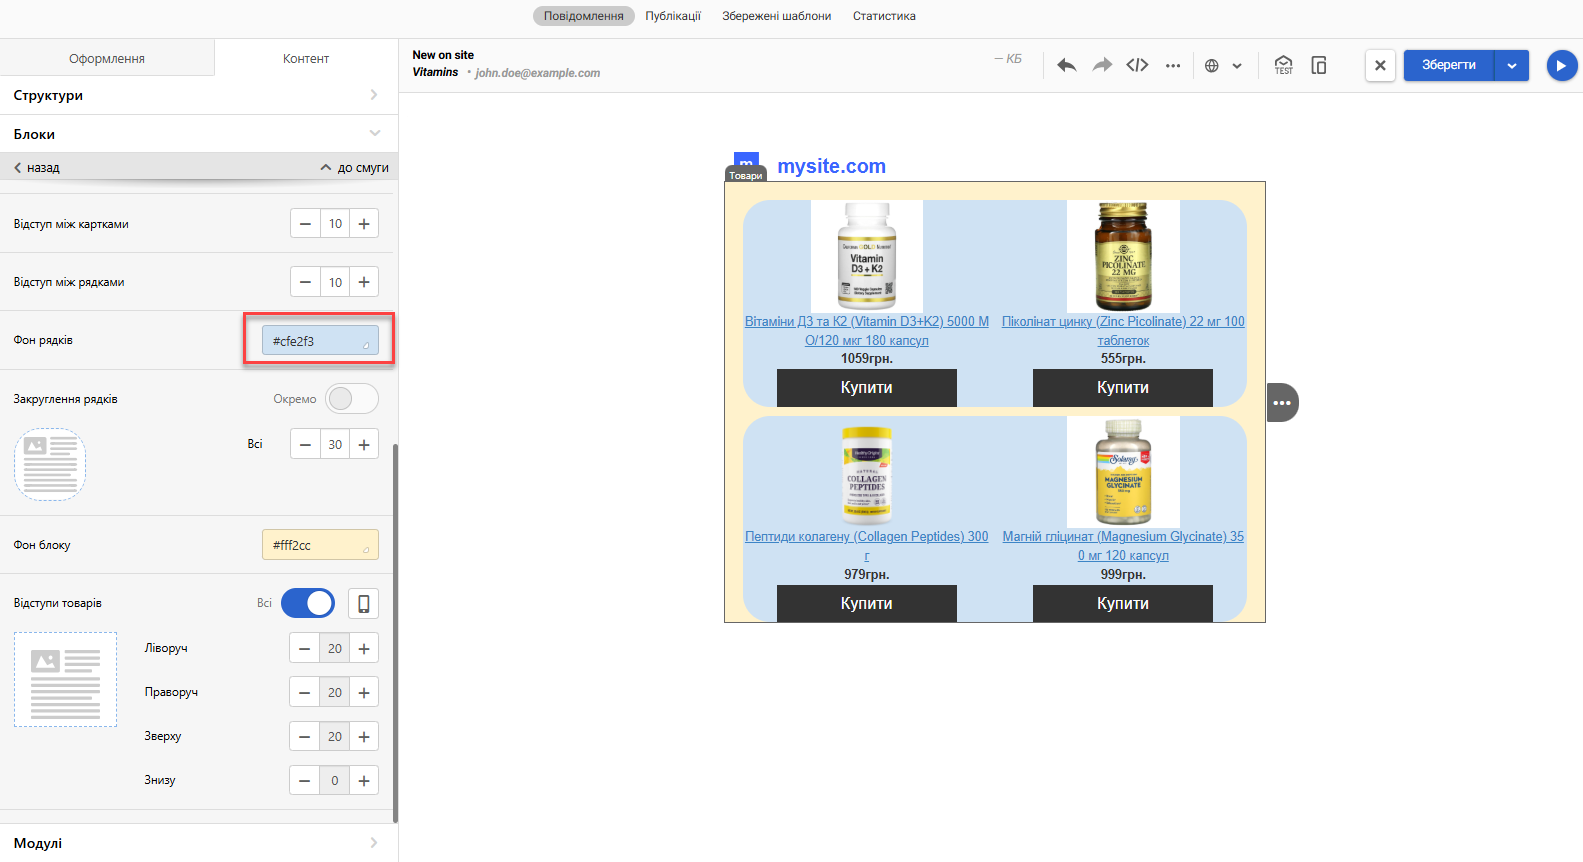Click Купити under Vitamin D3+K2

point(867,388)
